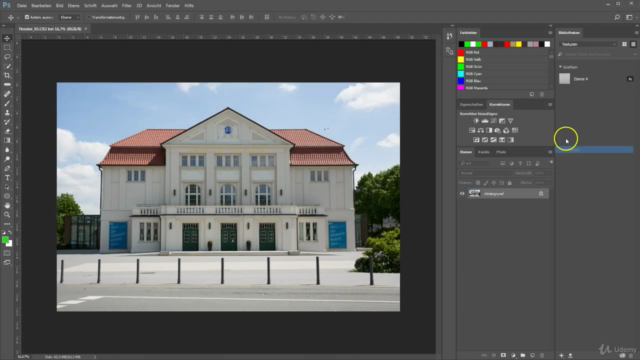Add a Color Balance adjustment
640x360 pixels.
[480, 130]
